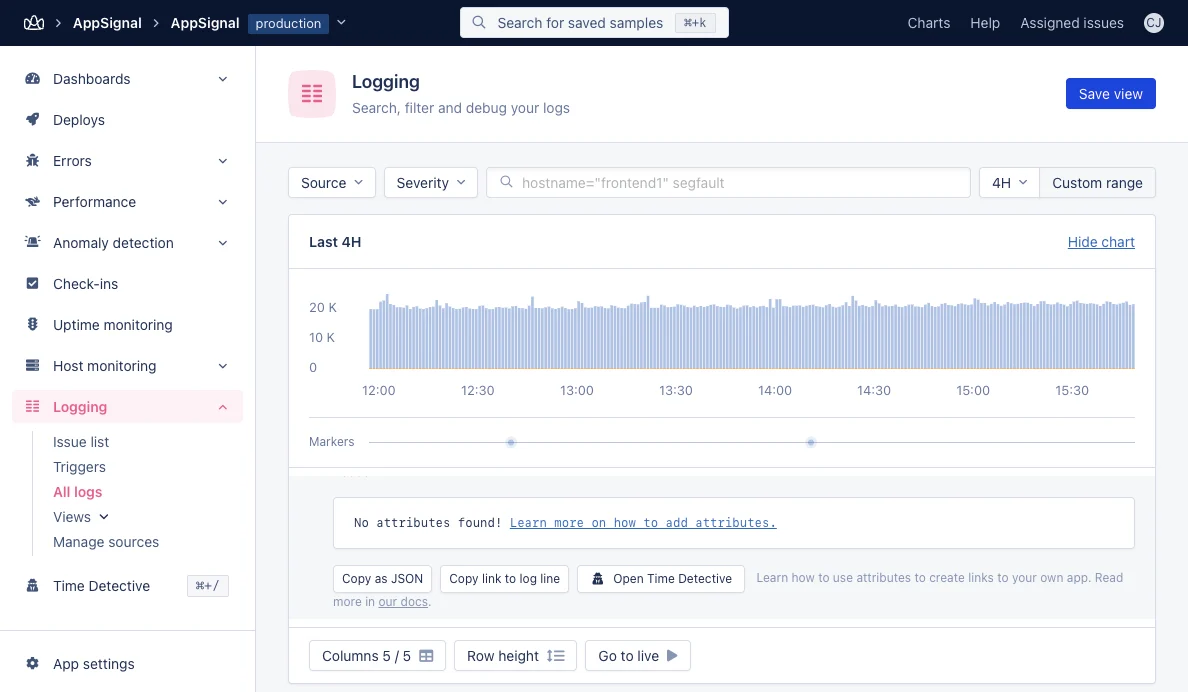
Task: Expand the Errors menu chevron
Action: (x=223, y=161)
